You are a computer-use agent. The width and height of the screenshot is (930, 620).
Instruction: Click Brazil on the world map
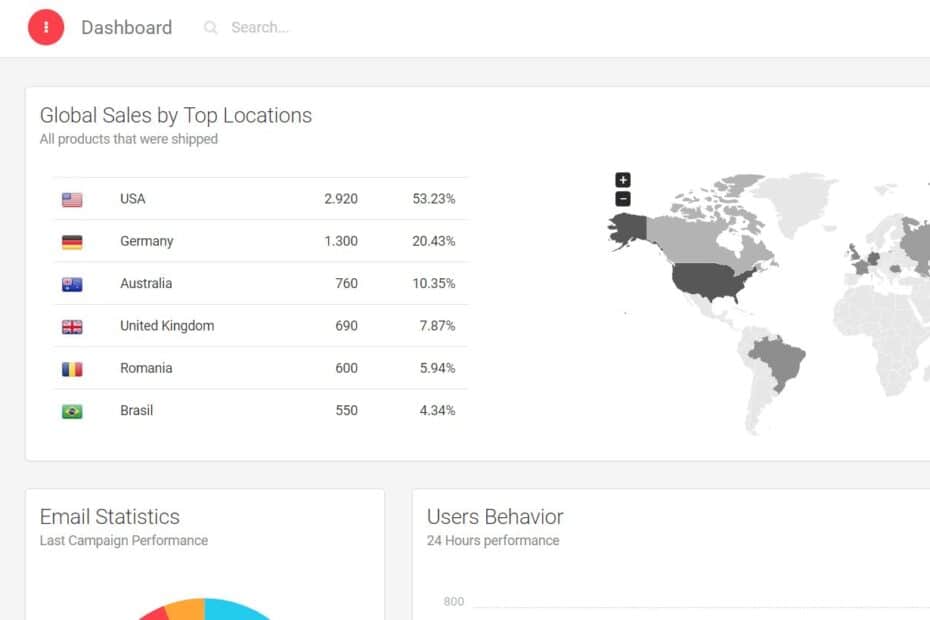(x=779, y=359)
